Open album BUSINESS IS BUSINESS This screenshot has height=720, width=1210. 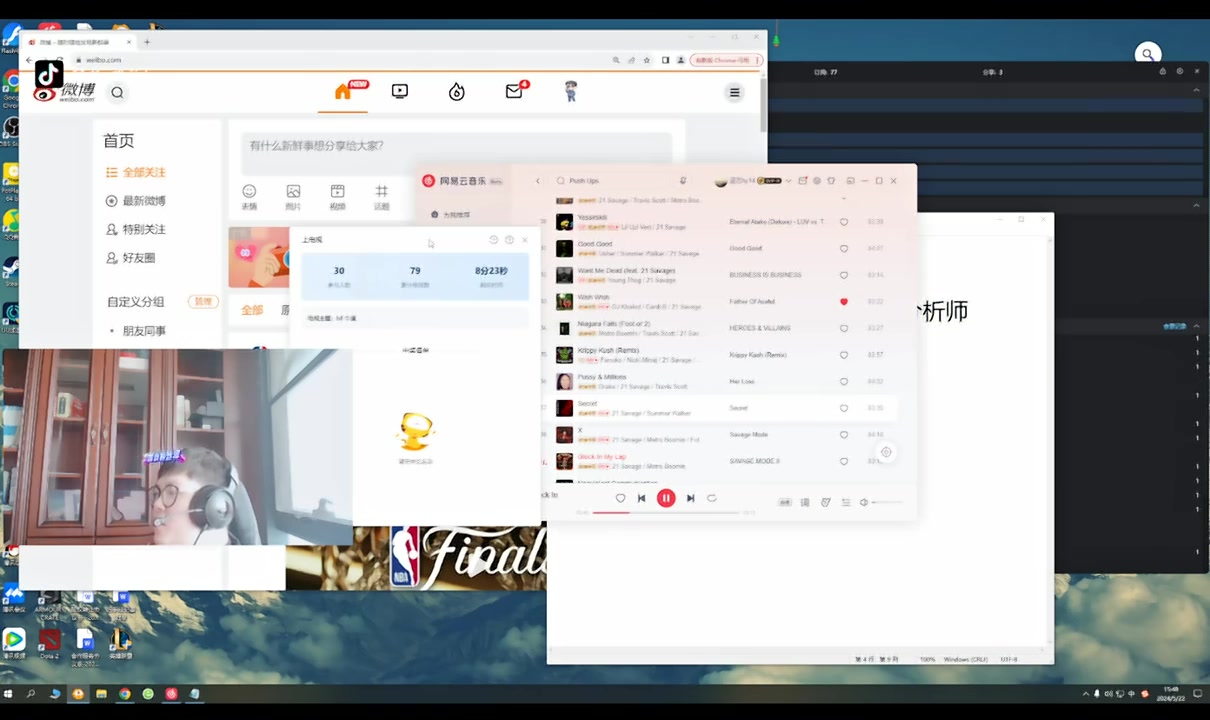[x=766, y=275]
